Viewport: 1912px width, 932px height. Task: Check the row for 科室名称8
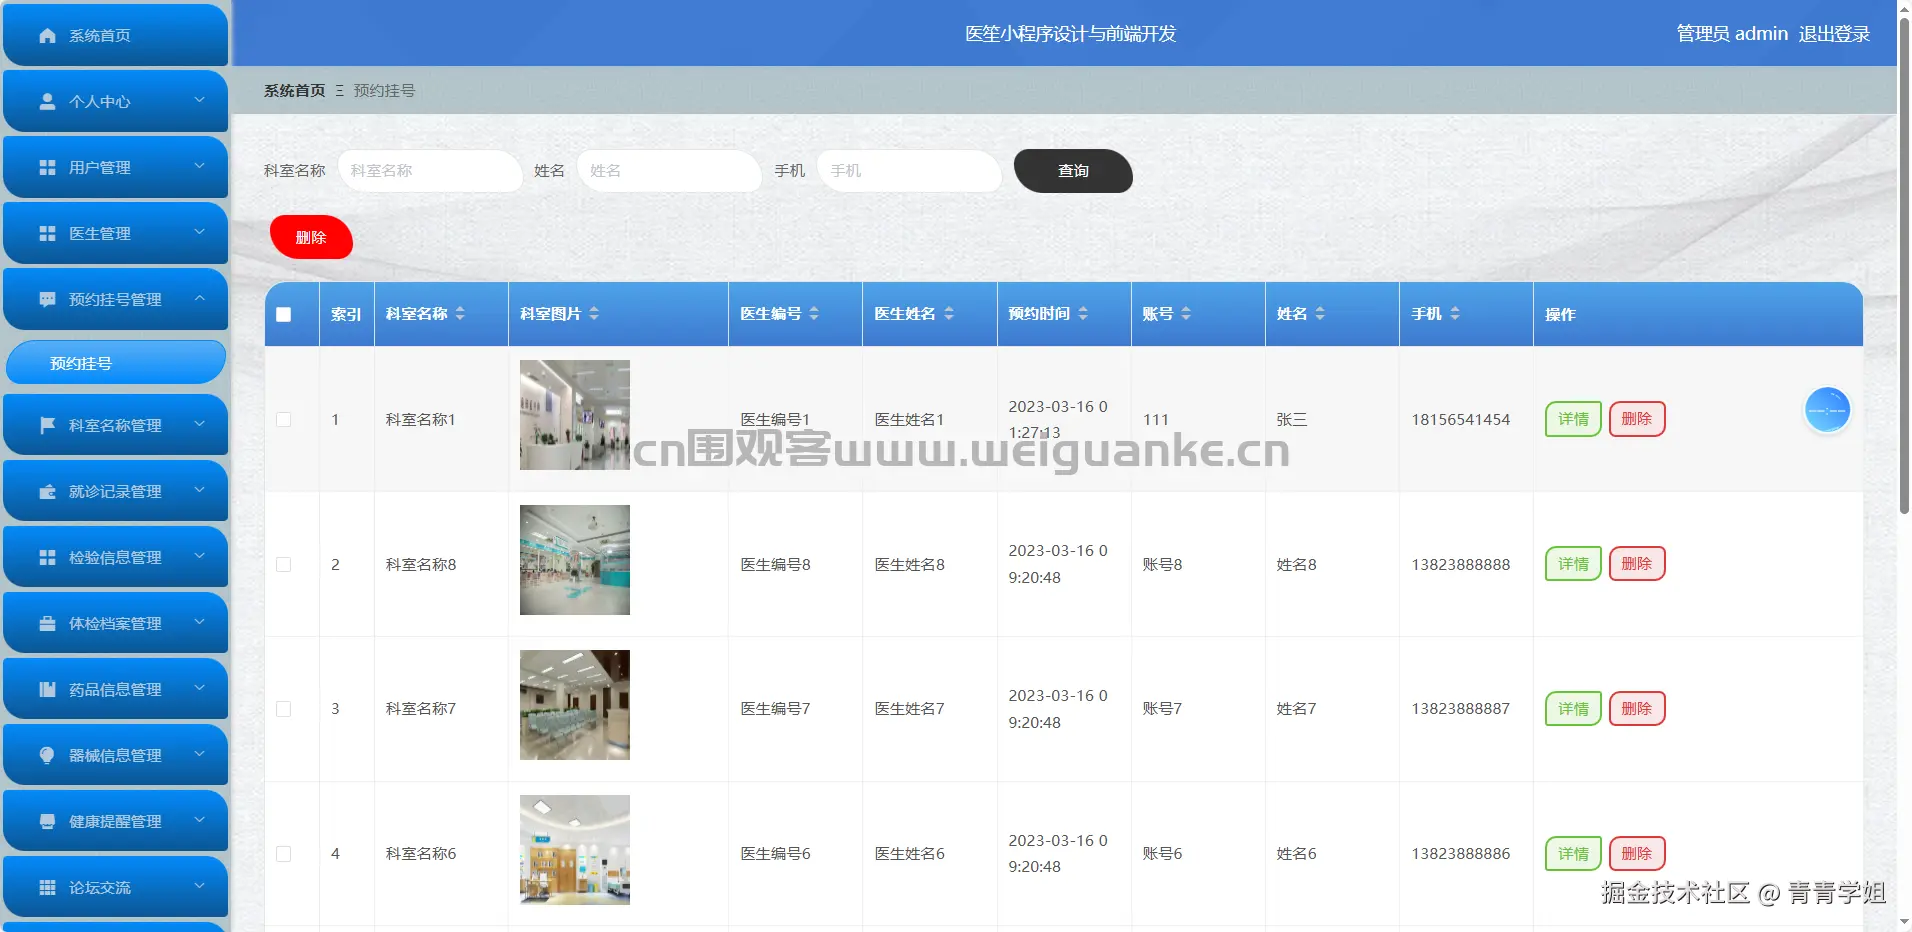pyautogui.click(x=284, y=564)
